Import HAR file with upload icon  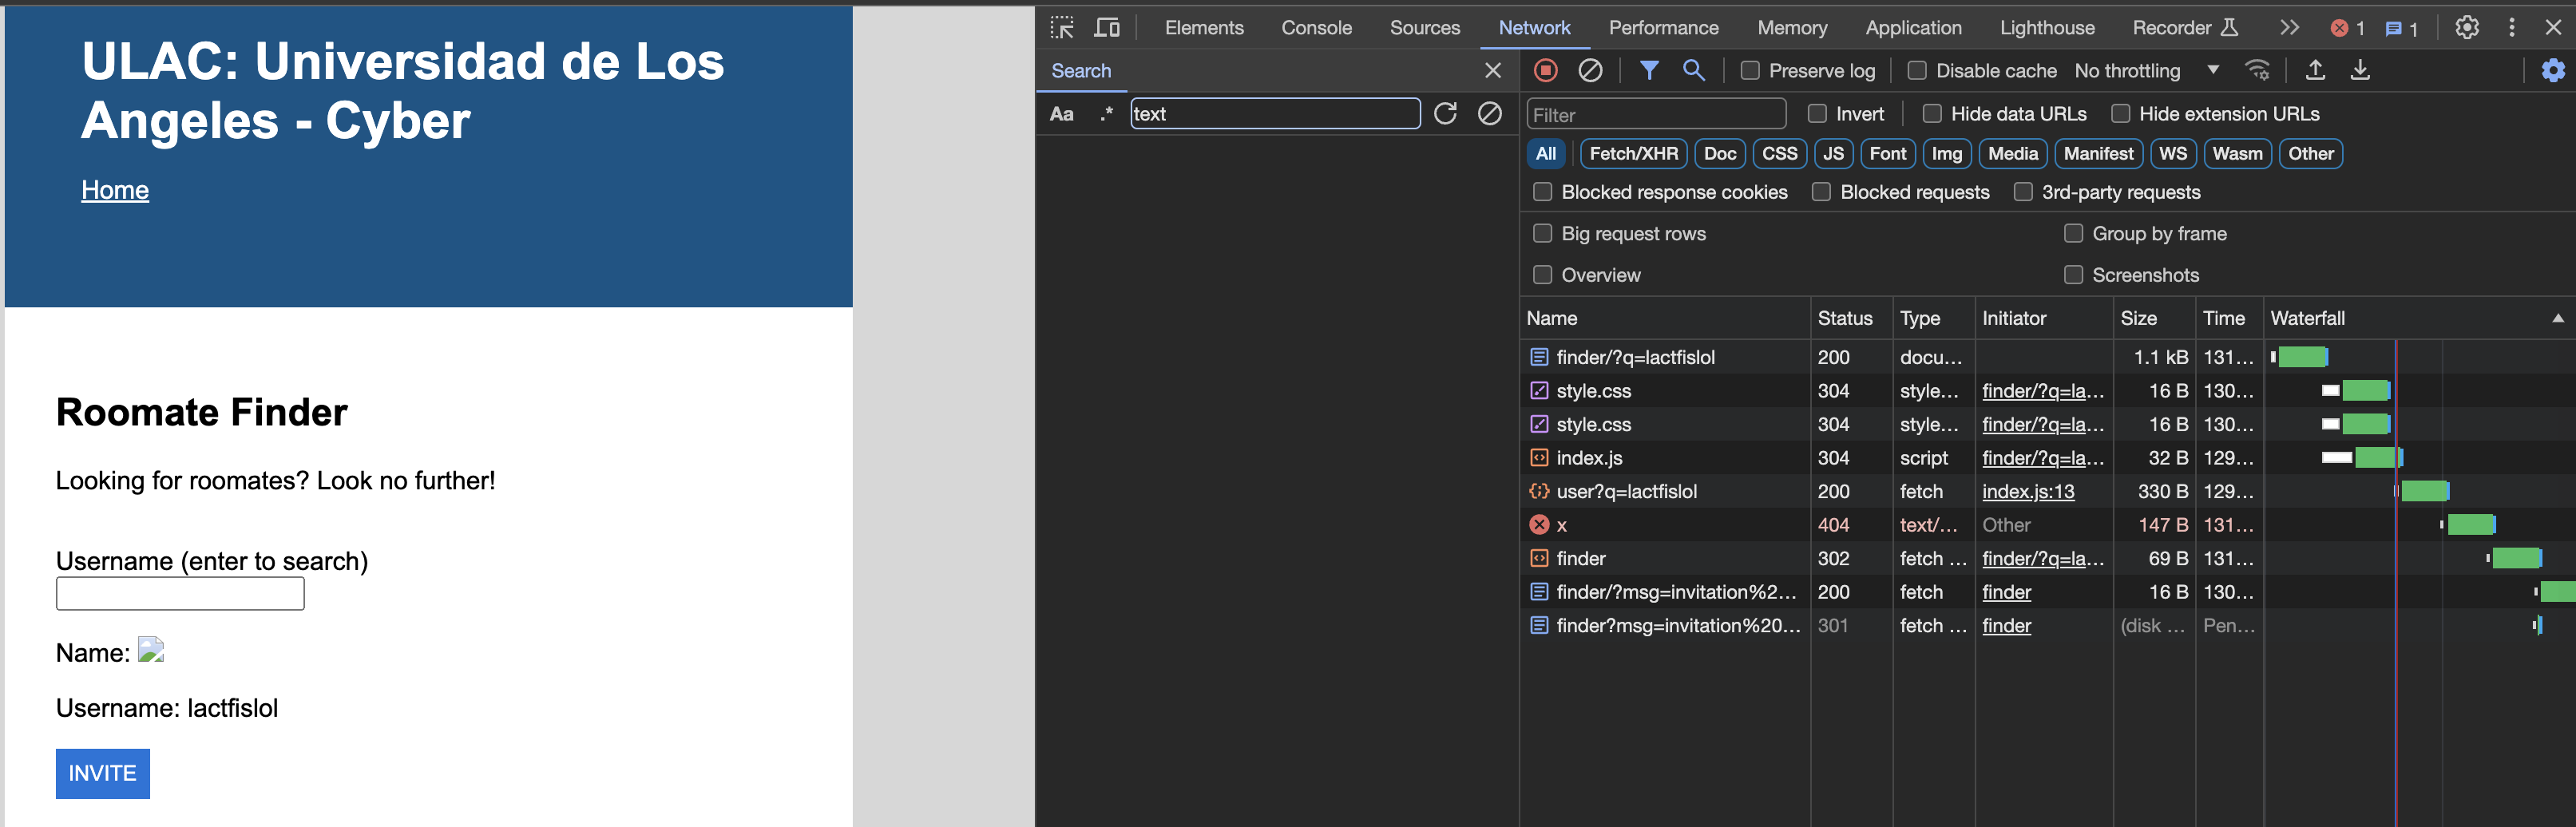(2315, 70)
